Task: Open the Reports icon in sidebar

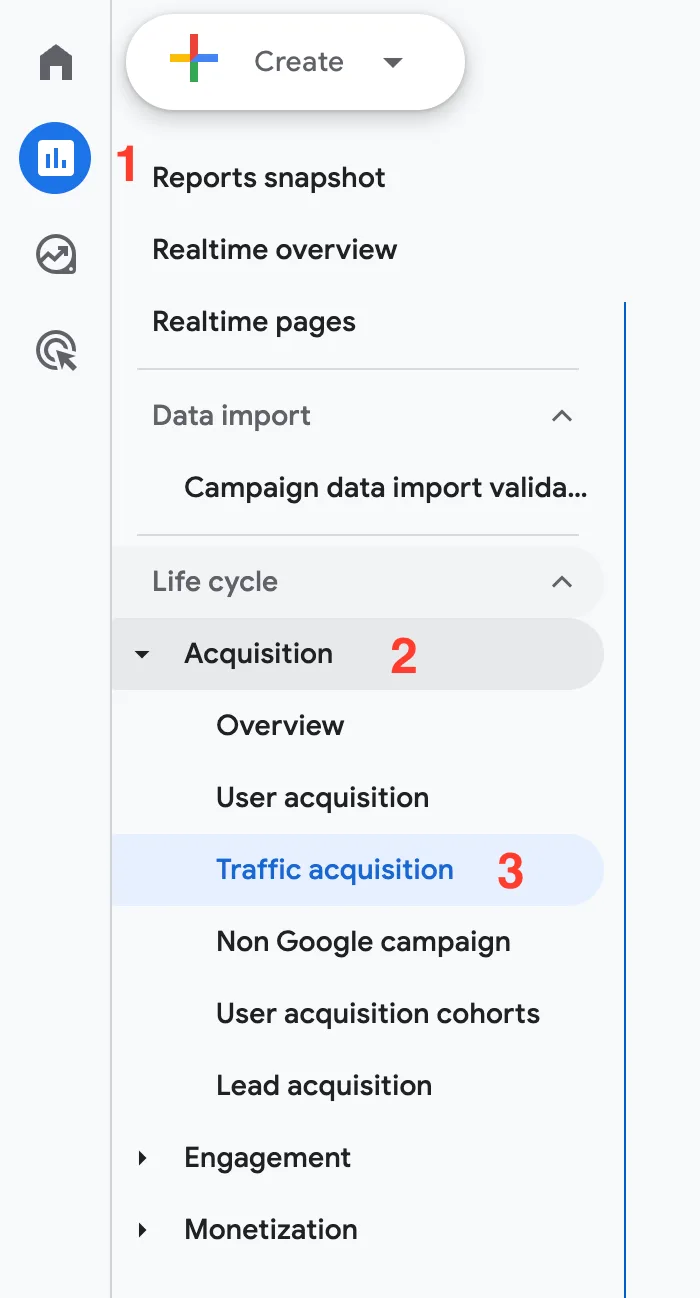Action: (x=56, y=158)
